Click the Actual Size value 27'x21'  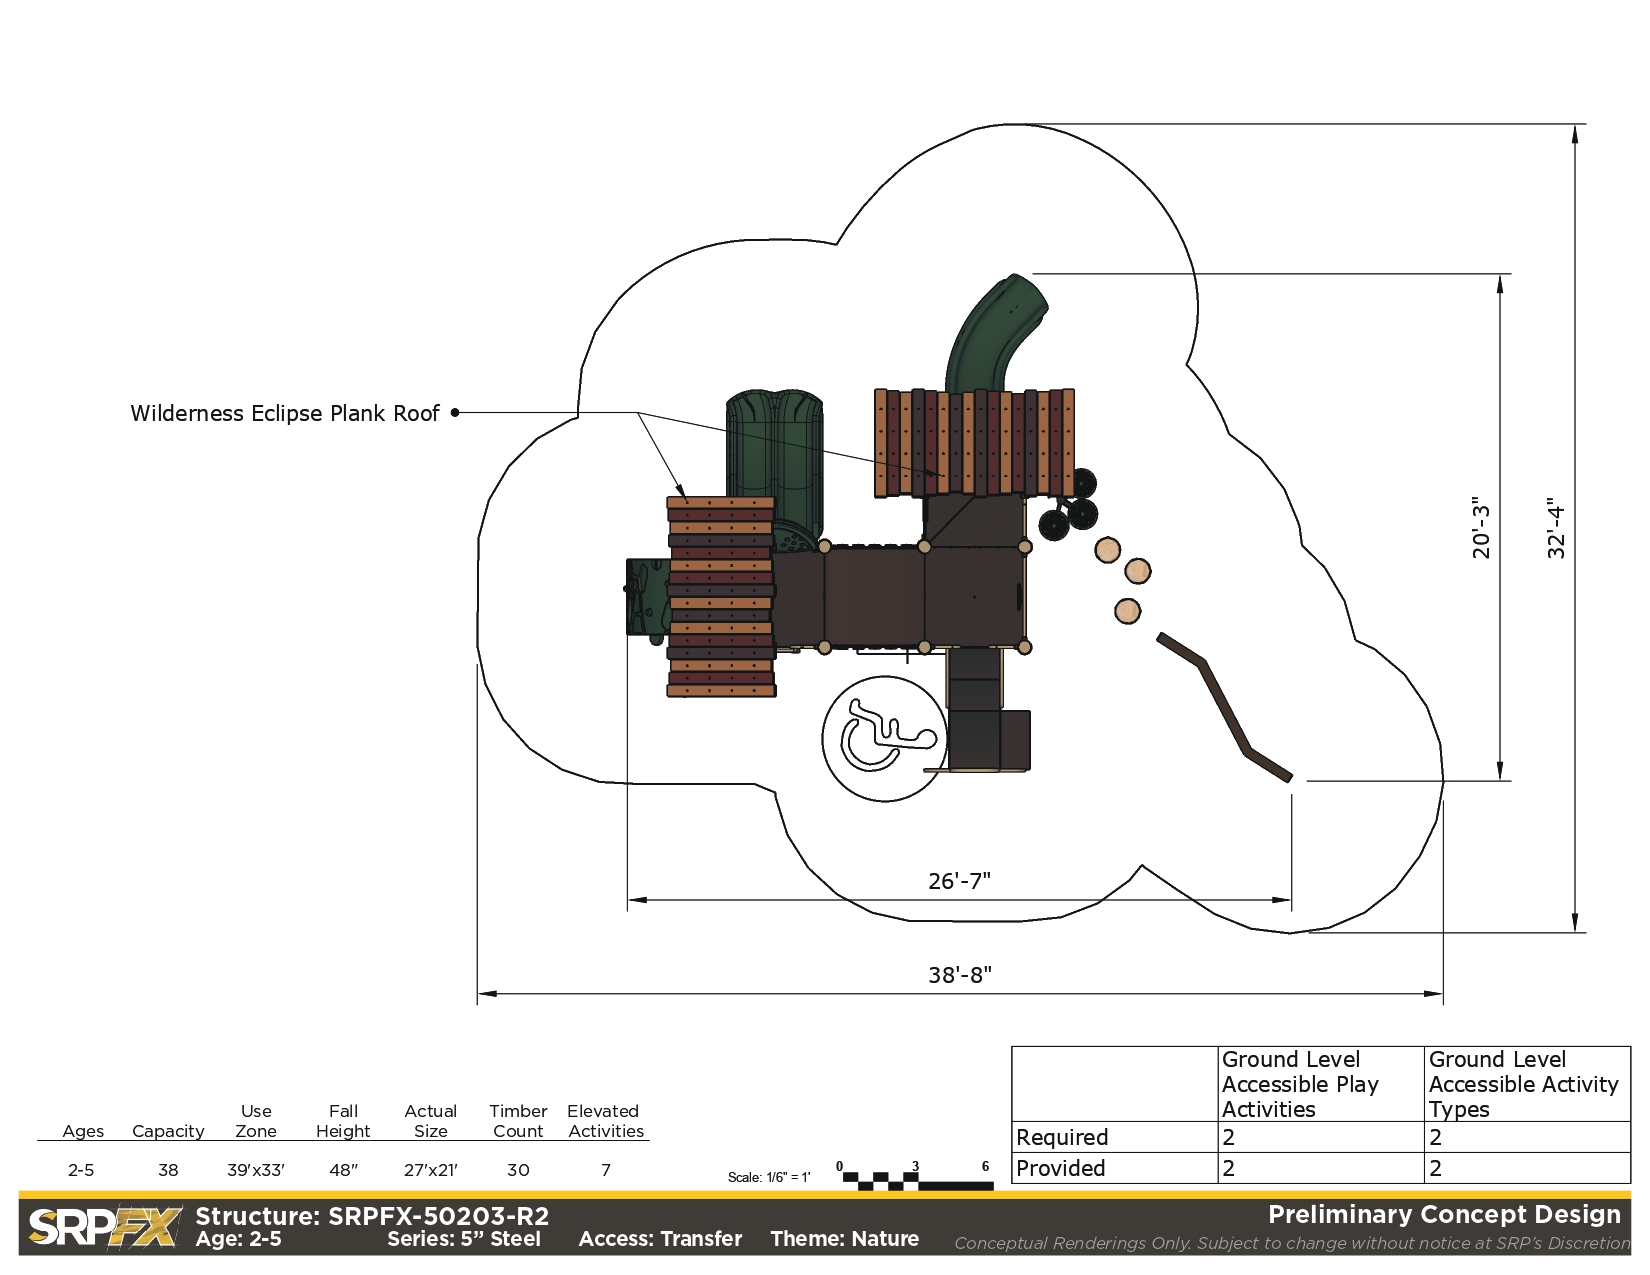coord(431,1170)
